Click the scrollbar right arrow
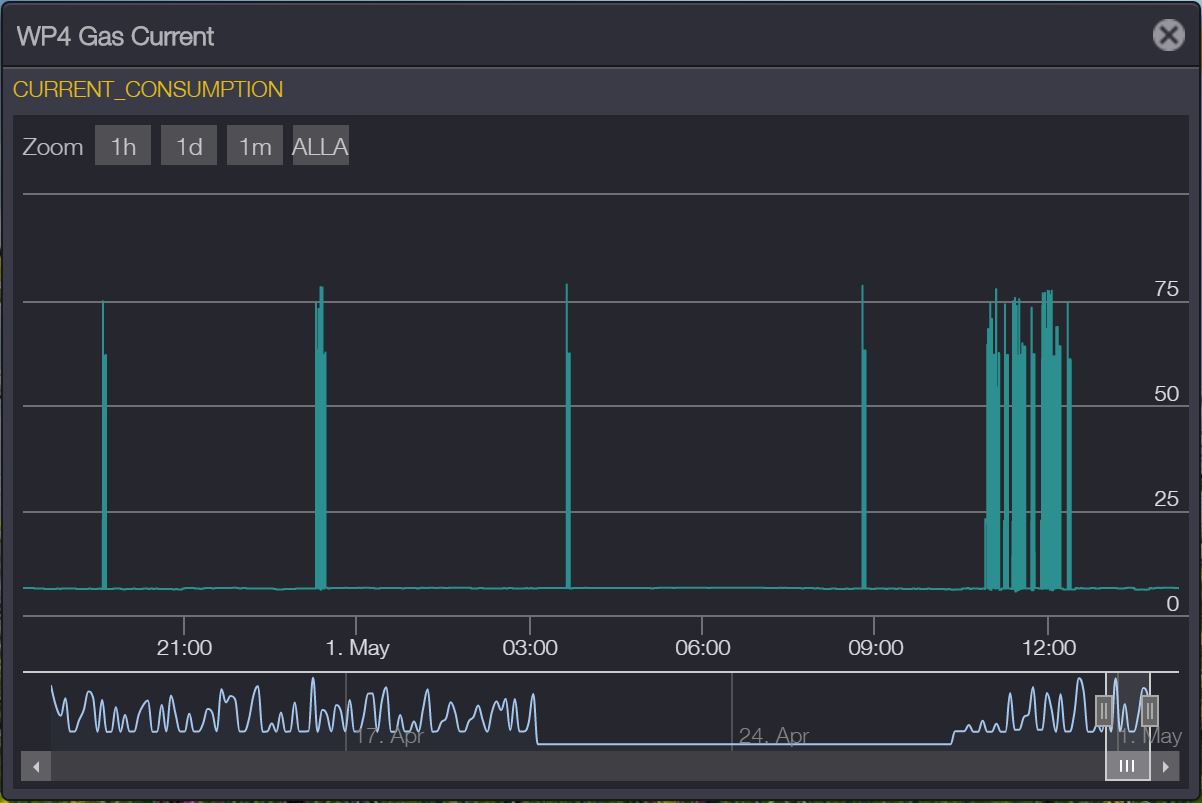The height and width of the screenshot is (803, 1202). pos(1165,767)
